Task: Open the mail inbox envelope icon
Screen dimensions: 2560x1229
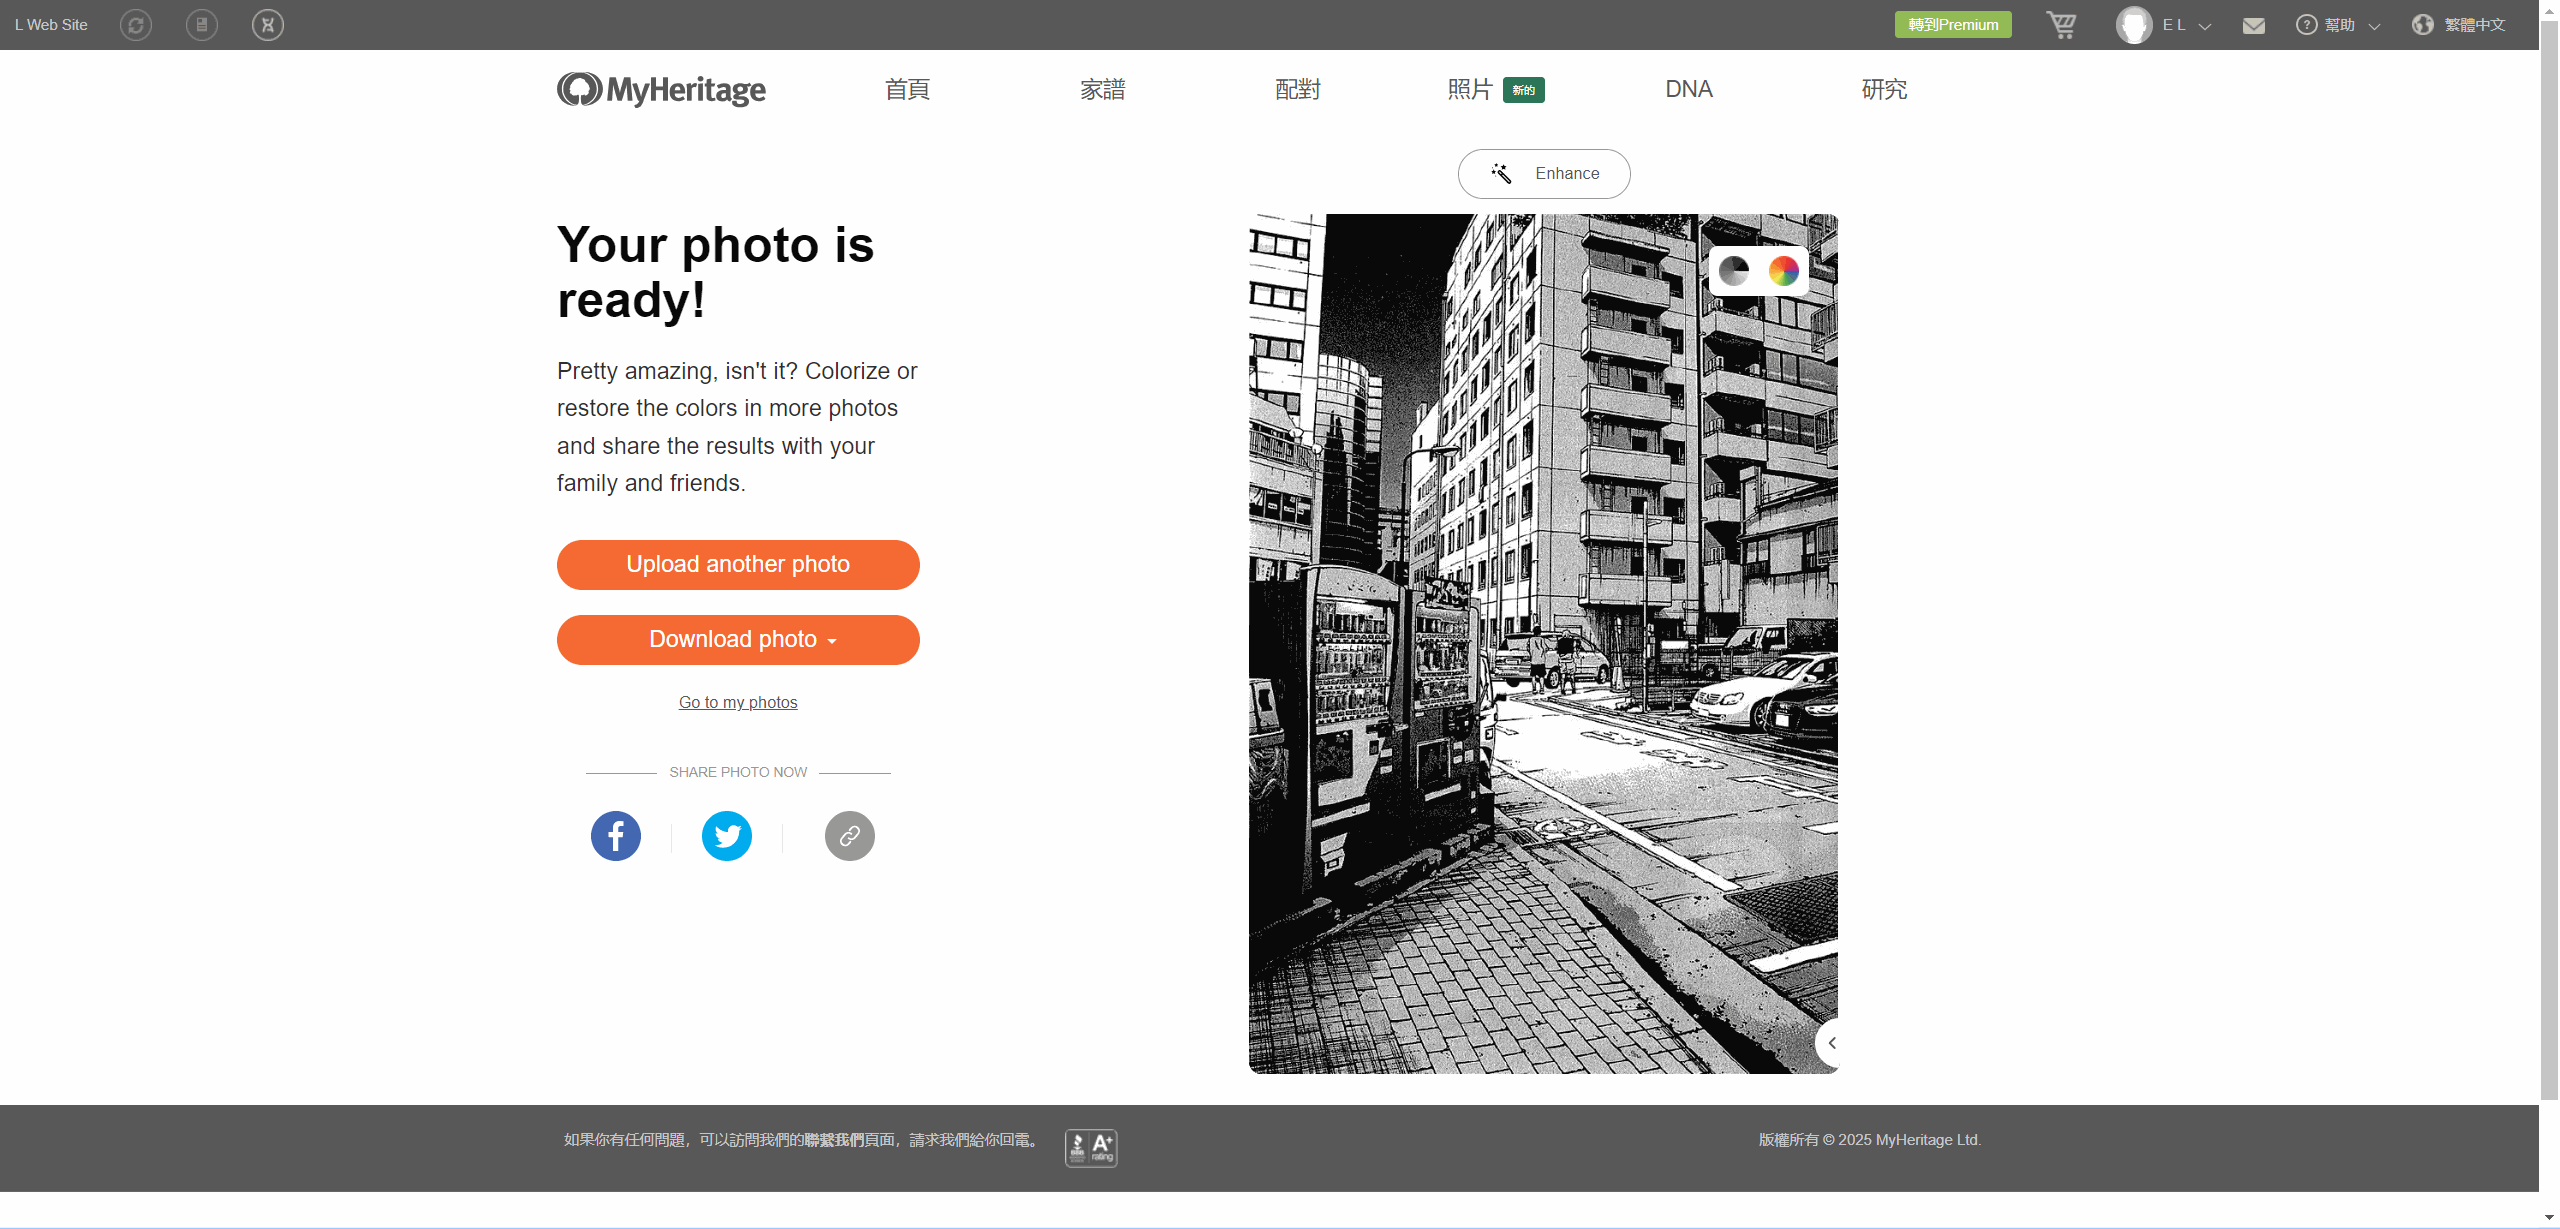Action: (x=2254, y=26)
